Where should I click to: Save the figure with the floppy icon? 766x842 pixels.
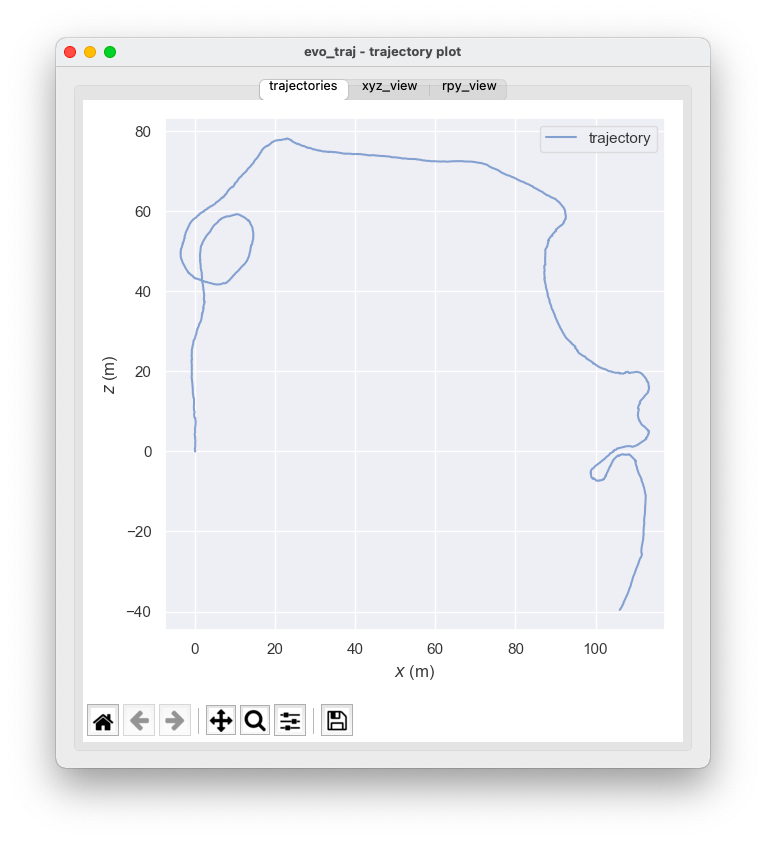tap(337, 720)
